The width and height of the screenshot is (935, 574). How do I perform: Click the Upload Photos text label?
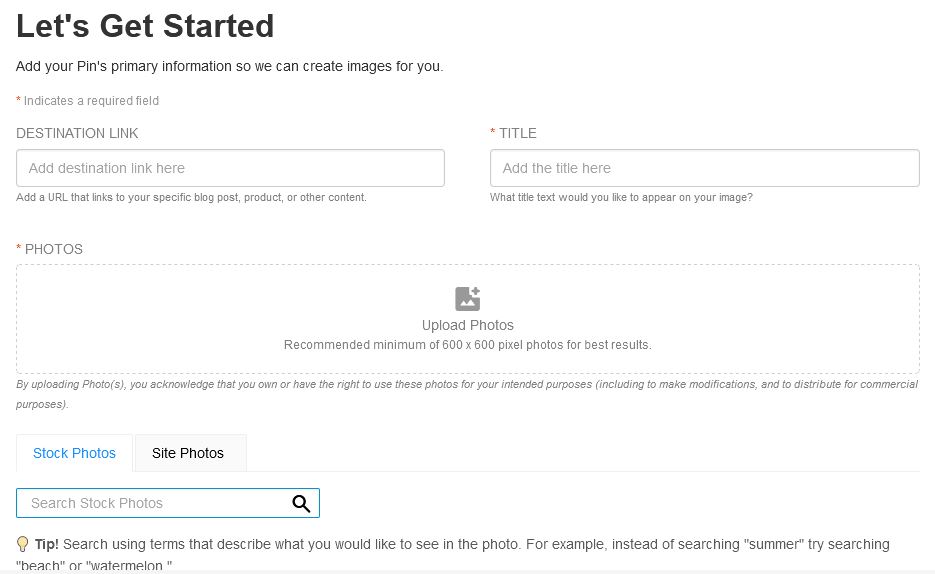(468, 325)
